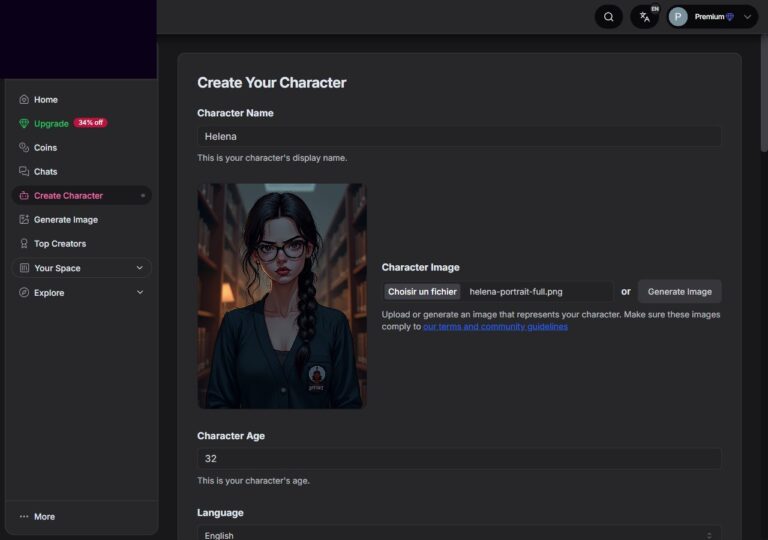Click the Generate Image sidebar icon

24,220
